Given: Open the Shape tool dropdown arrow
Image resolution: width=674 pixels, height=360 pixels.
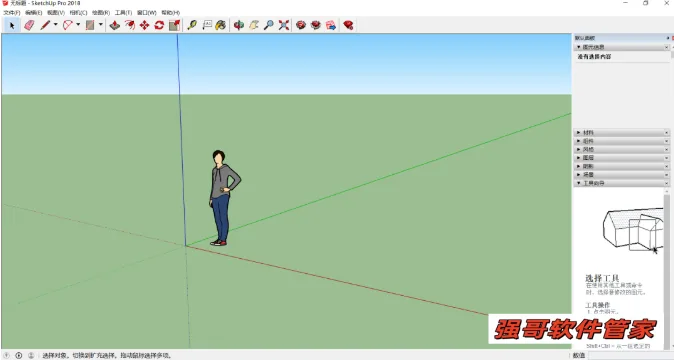Looking at the screenshot, I should point(101,25).
